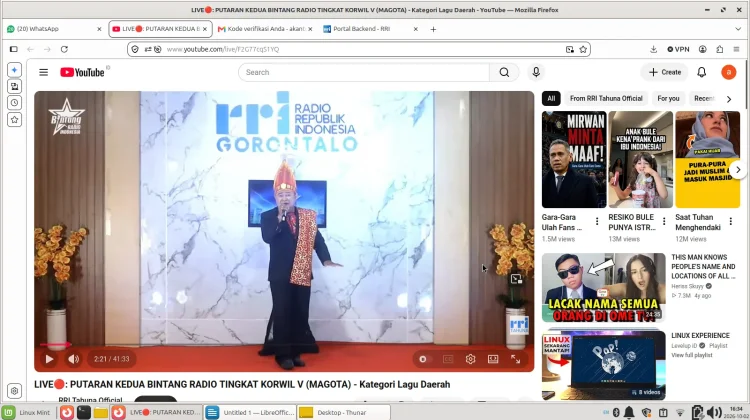The width and height of the screenshot is (750, 420).
Task: Switch to Desktop - Thunar taskbar window
Action: click(343, 412)
